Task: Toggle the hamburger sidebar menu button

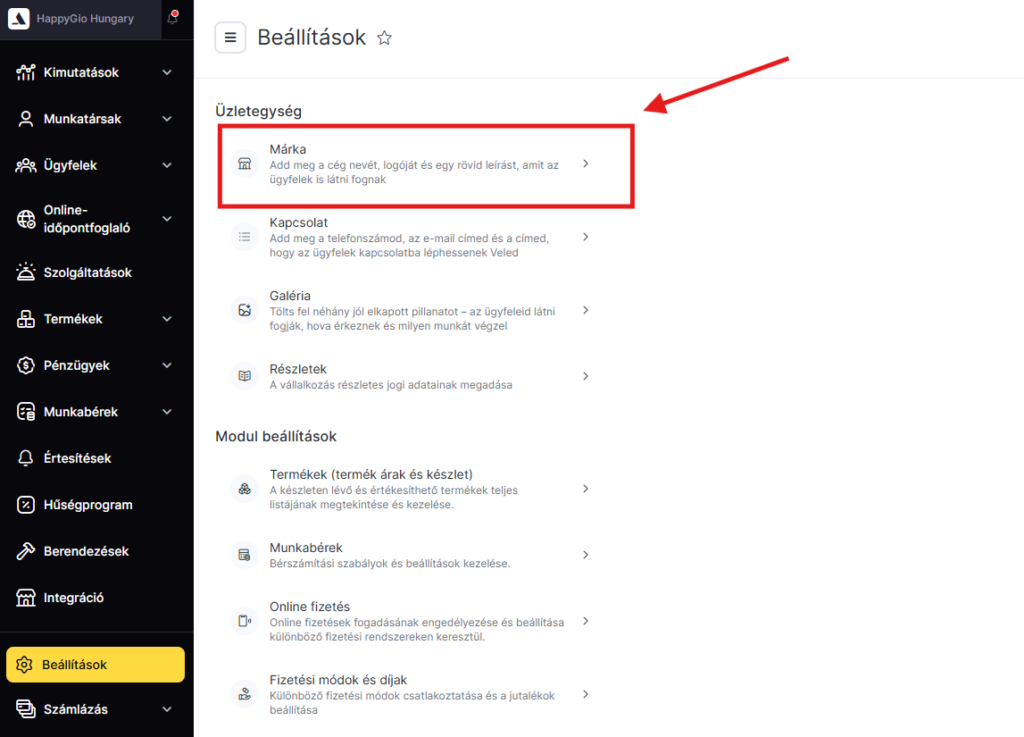Action: click(x=230, y=38)
